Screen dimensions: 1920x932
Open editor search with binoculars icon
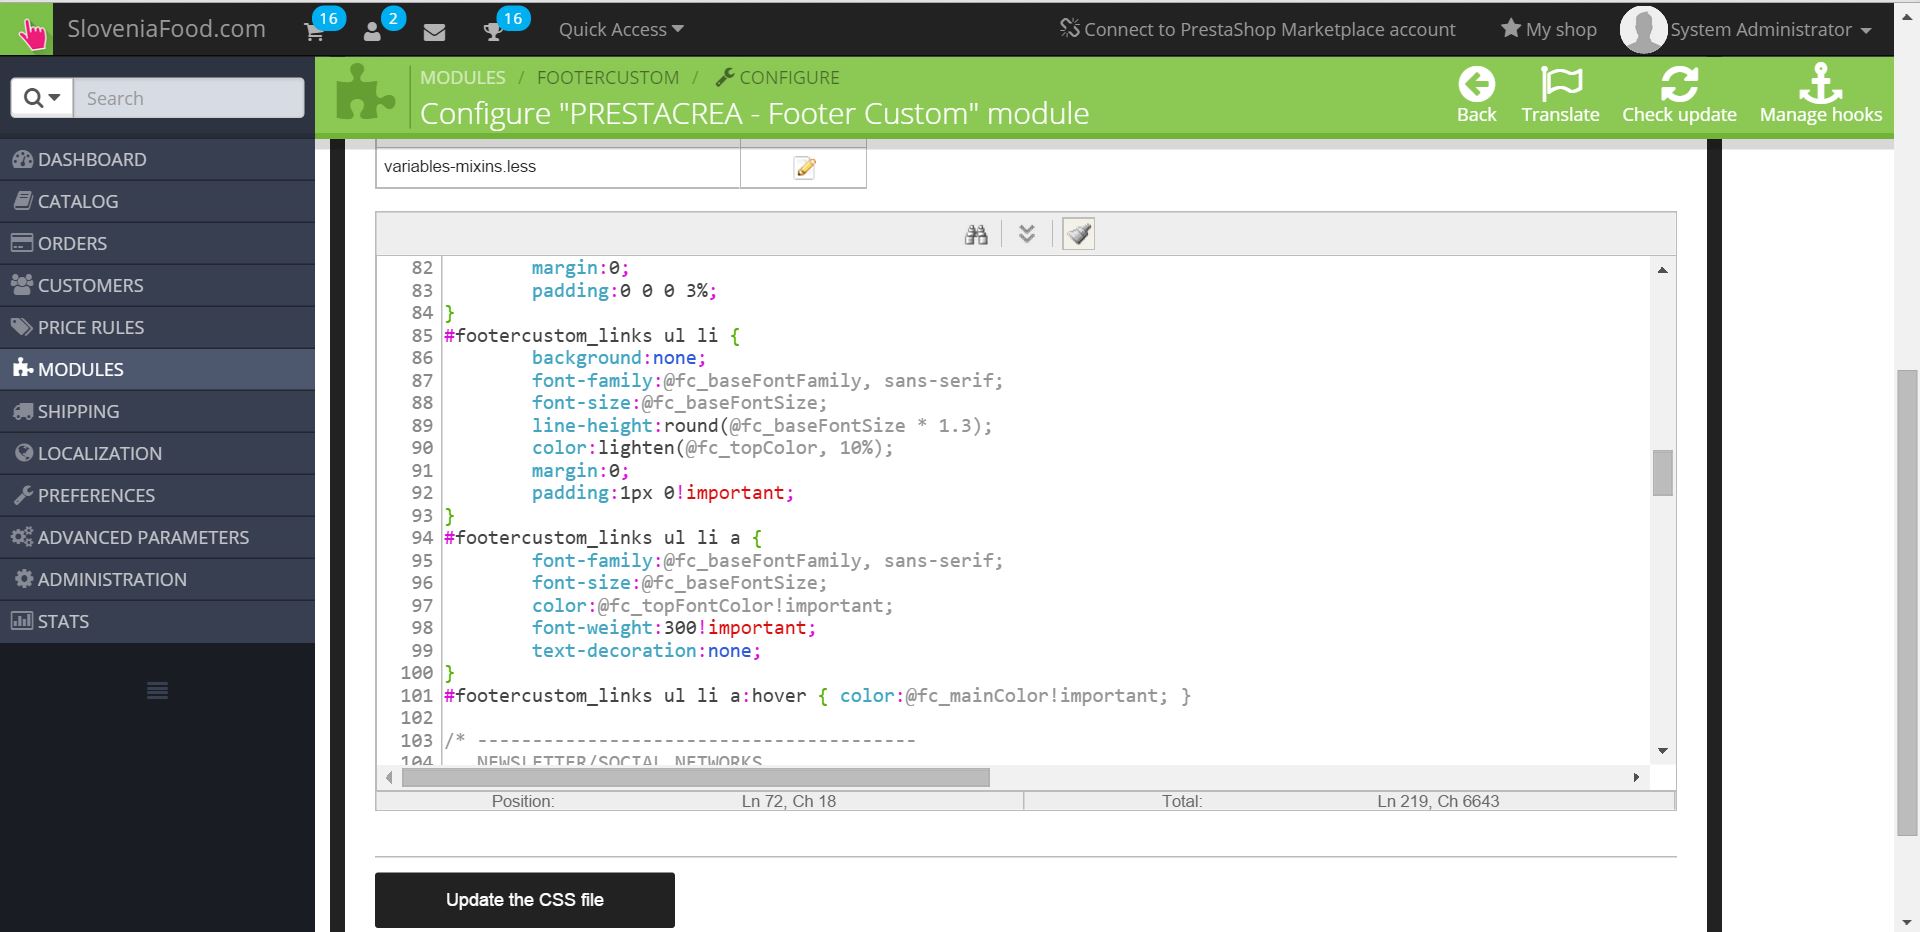[976, 234]
